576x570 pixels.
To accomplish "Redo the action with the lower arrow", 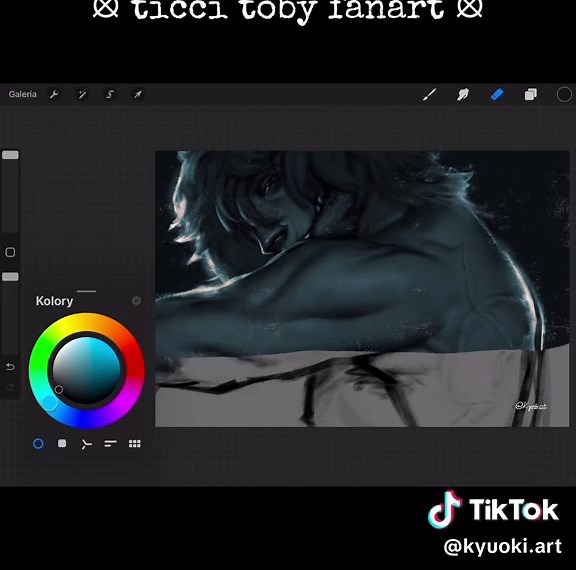I will point(10,386).
